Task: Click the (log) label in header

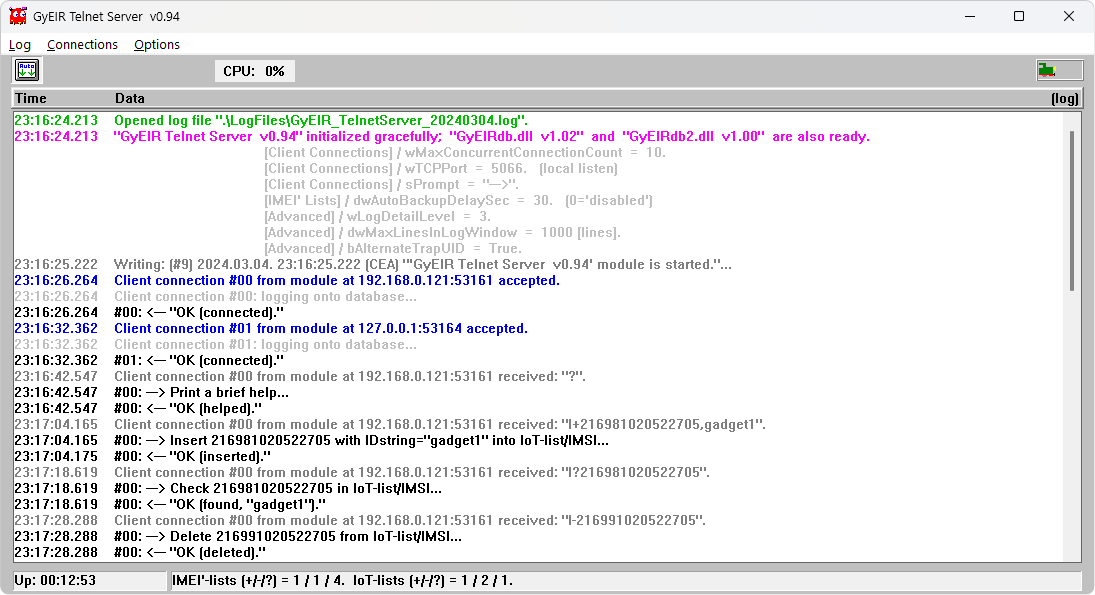Action: point(1065,98)
